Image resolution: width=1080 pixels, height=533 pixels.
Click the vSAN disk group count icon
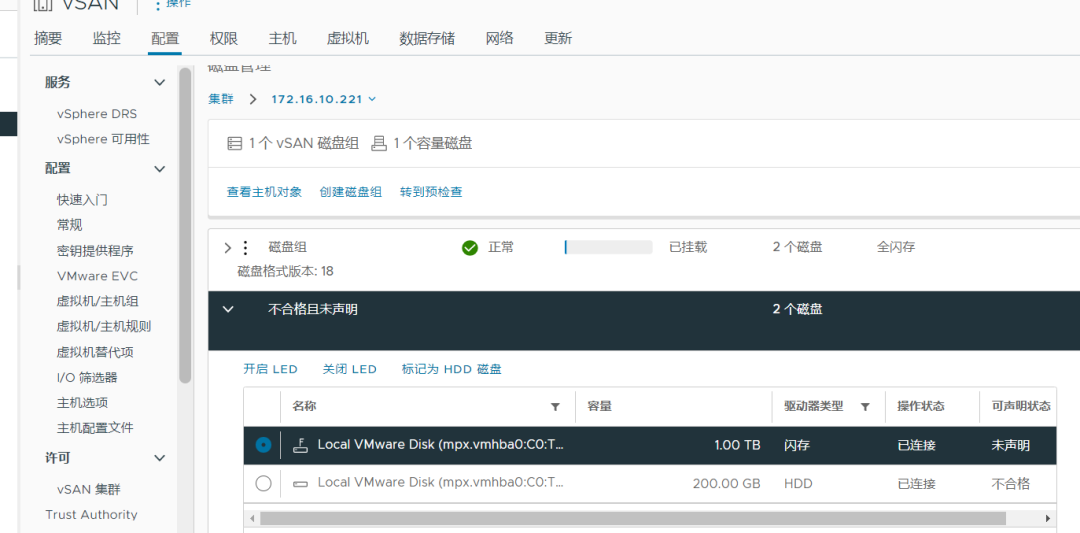click(235, 144)
